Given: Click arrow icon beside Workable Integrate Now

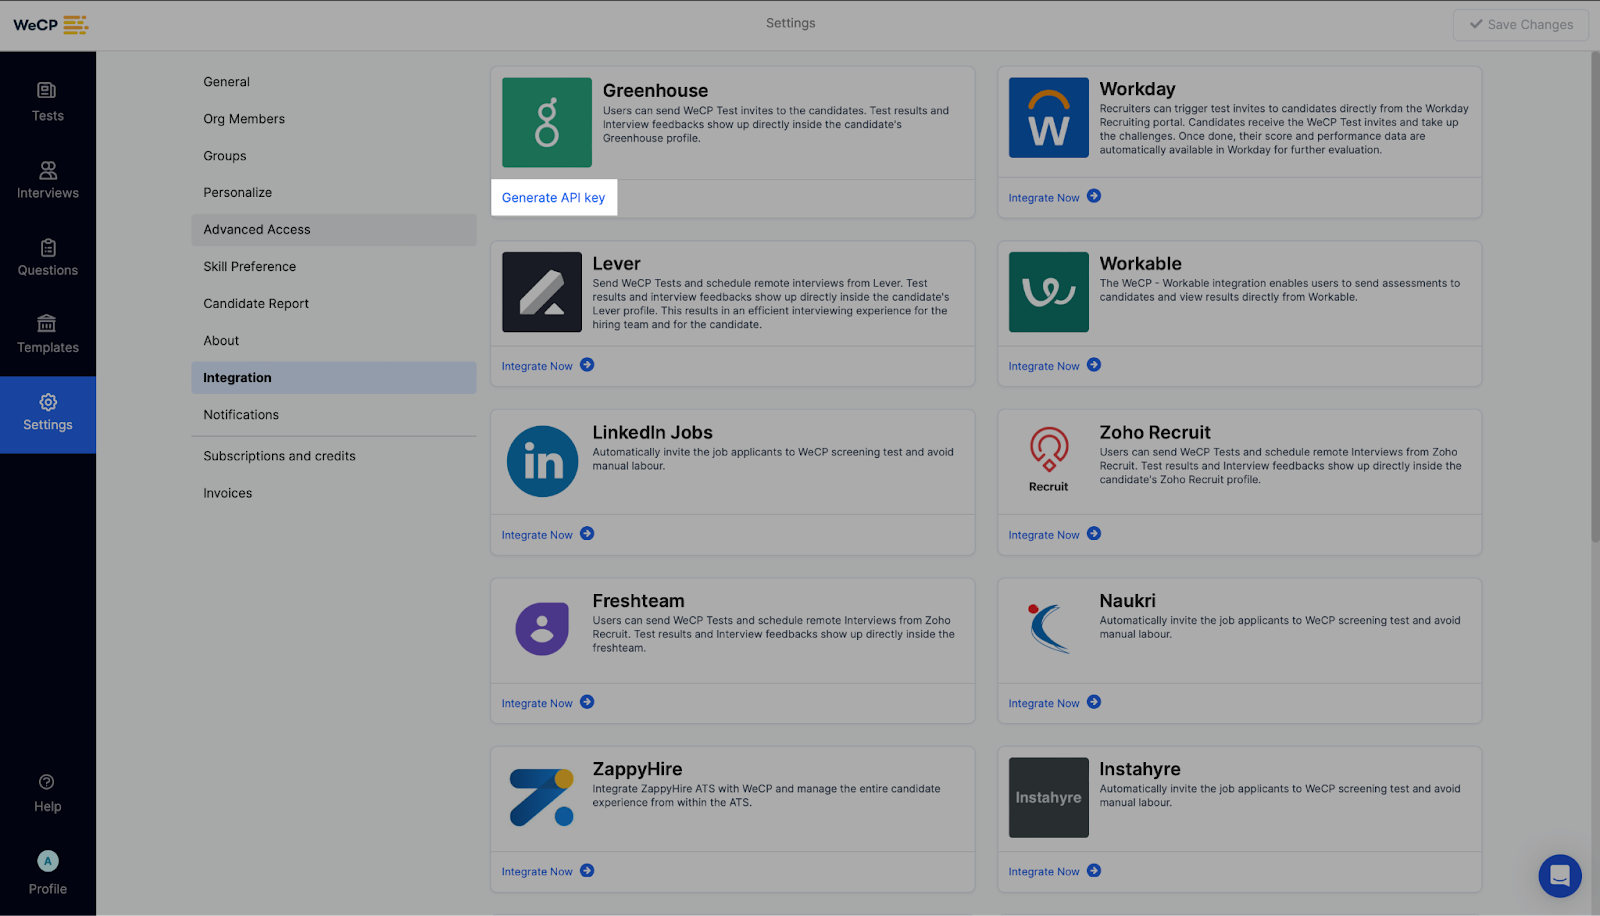Looking at the screenshot, I should pyautogui.click(x=1094, y=365).
